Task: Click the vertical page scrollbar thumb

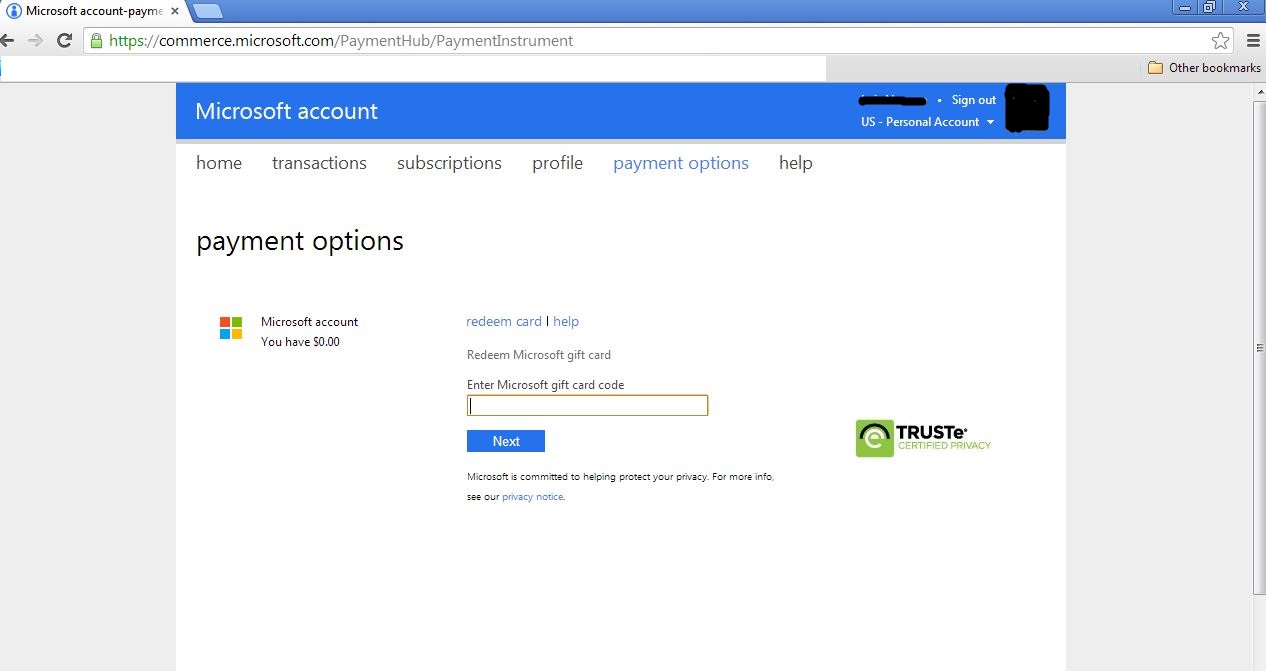Action: point(1259,348)
